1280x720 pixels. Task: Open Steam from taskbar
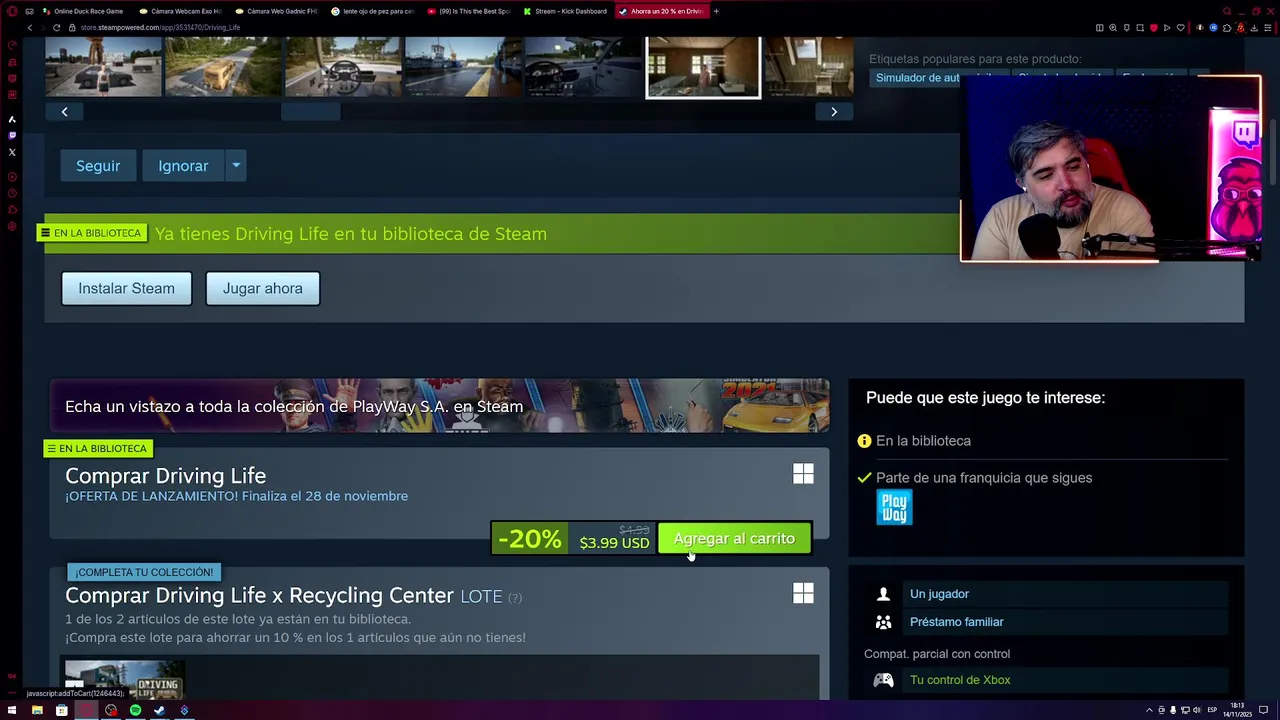point(159,710)
